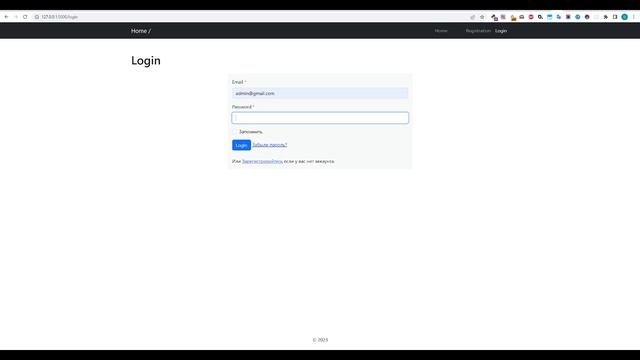Click the large "Login" page heading
Viewport: 640px width, 360px height.
(146, 61)
